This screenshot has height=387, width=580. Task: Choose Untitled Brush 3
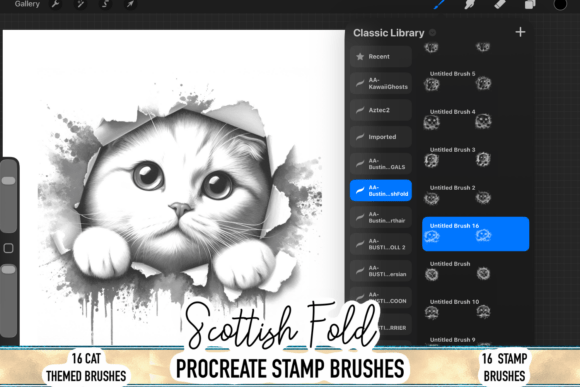[x=475, y=157]
